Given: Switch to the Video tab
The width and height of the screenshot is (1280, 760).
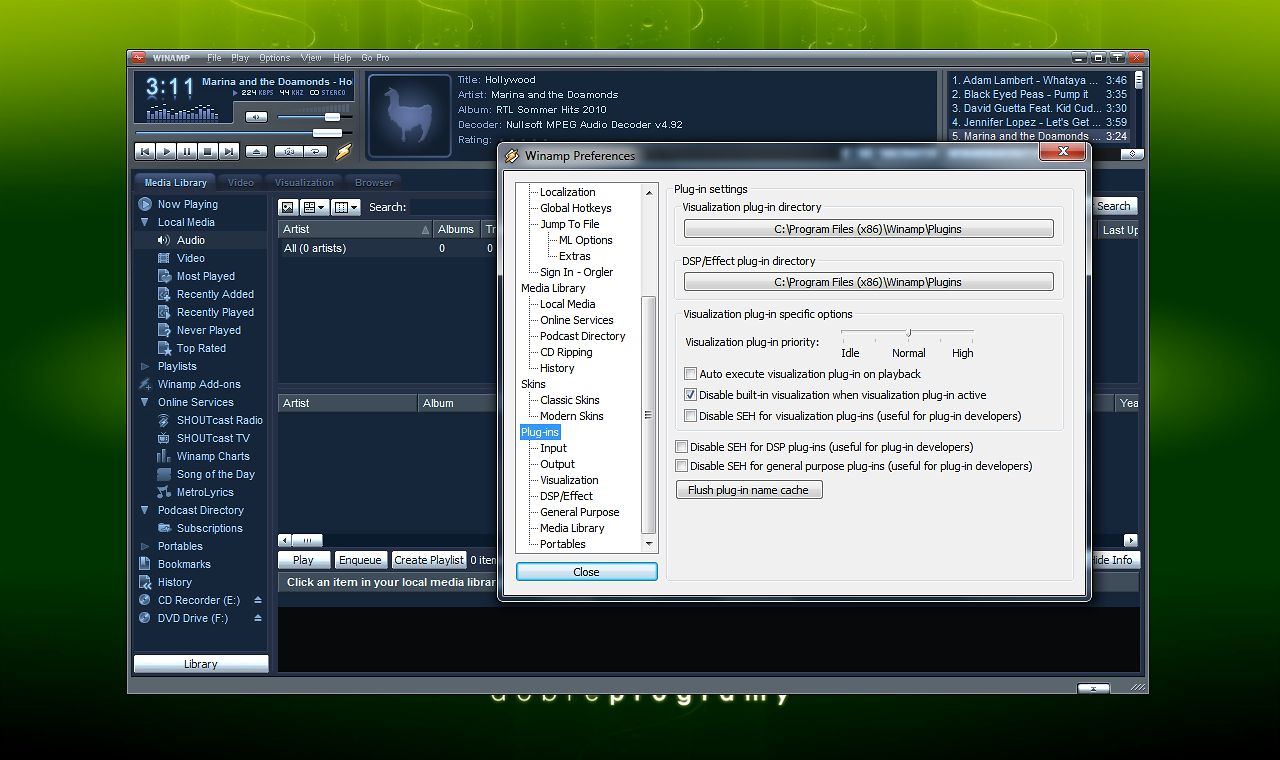Looking at the screenshot, I should click(x=241, y=182).
